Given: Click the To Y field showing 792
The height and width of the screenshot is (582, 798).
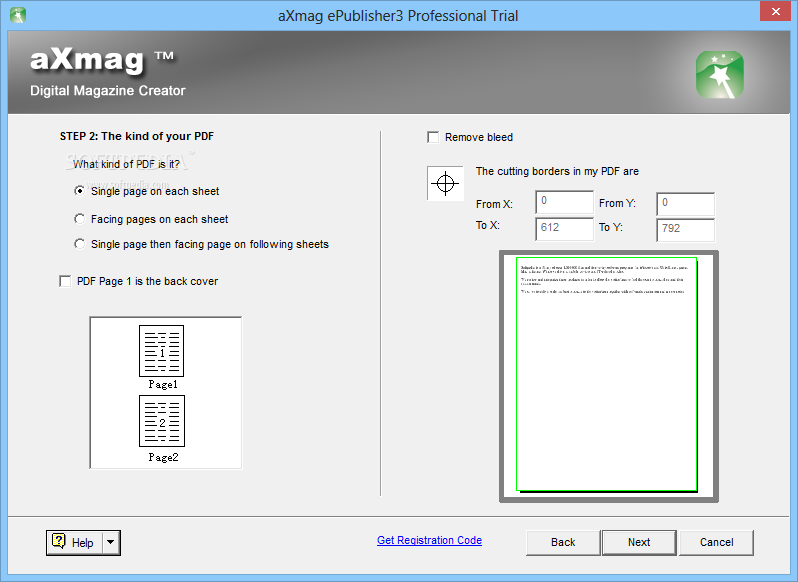Looking at the screenshot, I should [686, 230].
